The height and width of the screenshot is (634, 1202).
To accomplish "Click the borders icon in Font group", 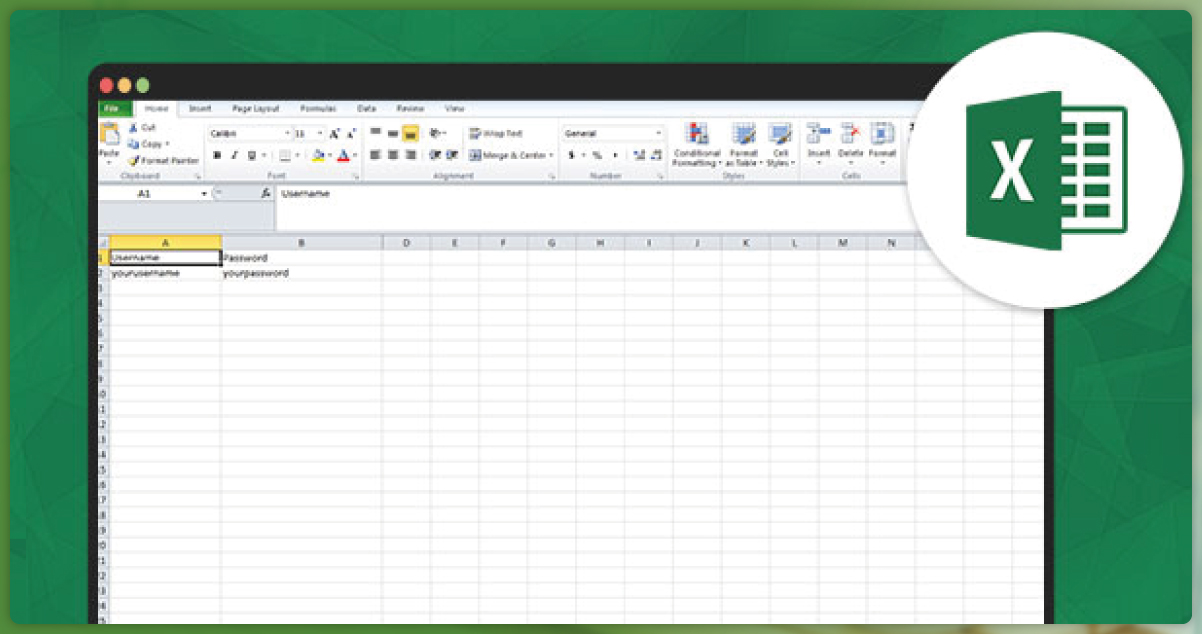I will coord(284,155).
